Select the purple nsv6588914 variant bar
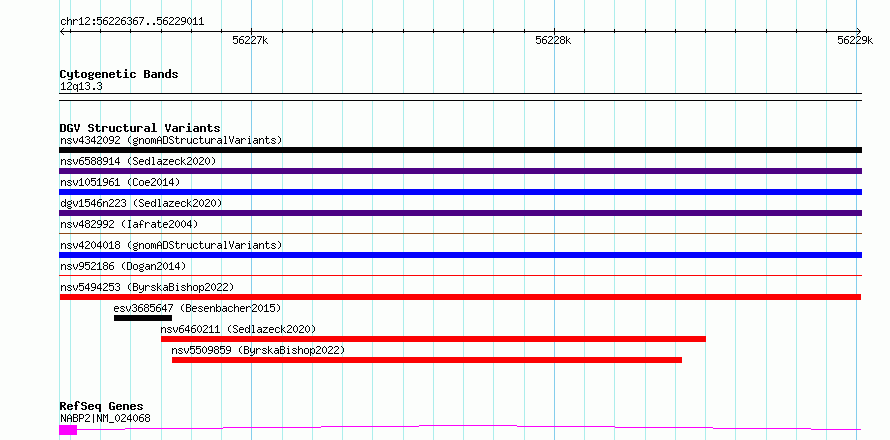The width and height of the screenshot is (890, 440). (x=460, y=171)
